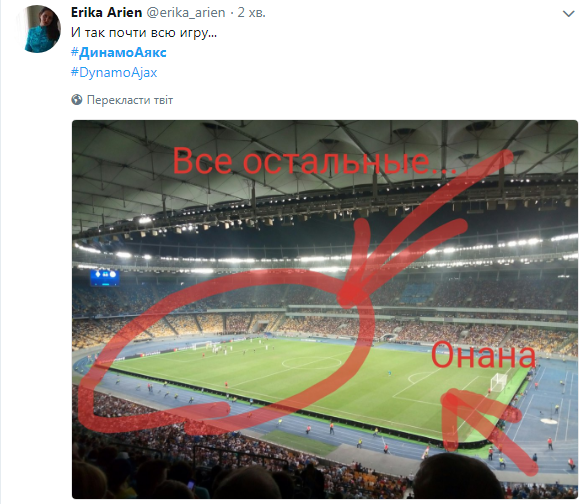Click the red Все остальные caption in photo
Screen dimensions: 584x504
click(314, 161)
